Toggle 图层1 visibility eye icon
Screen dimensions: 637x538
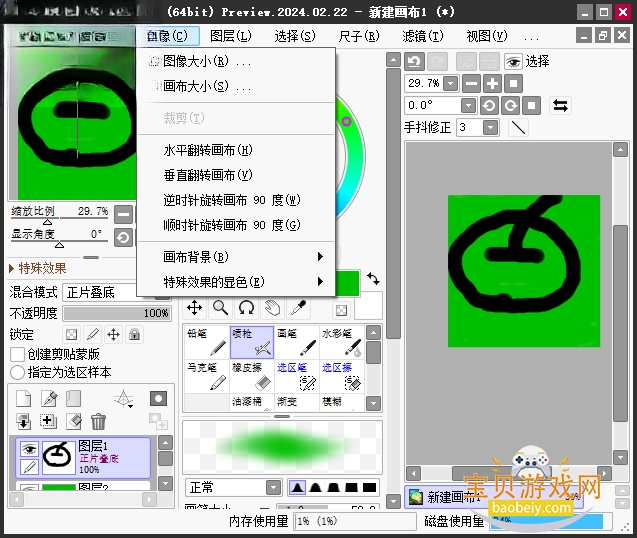point(29,449)
